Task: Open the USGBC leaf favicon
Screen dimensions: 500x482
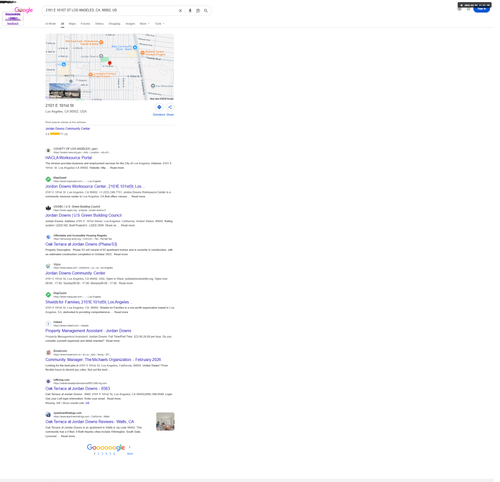Action: click(x=48, y=208)
